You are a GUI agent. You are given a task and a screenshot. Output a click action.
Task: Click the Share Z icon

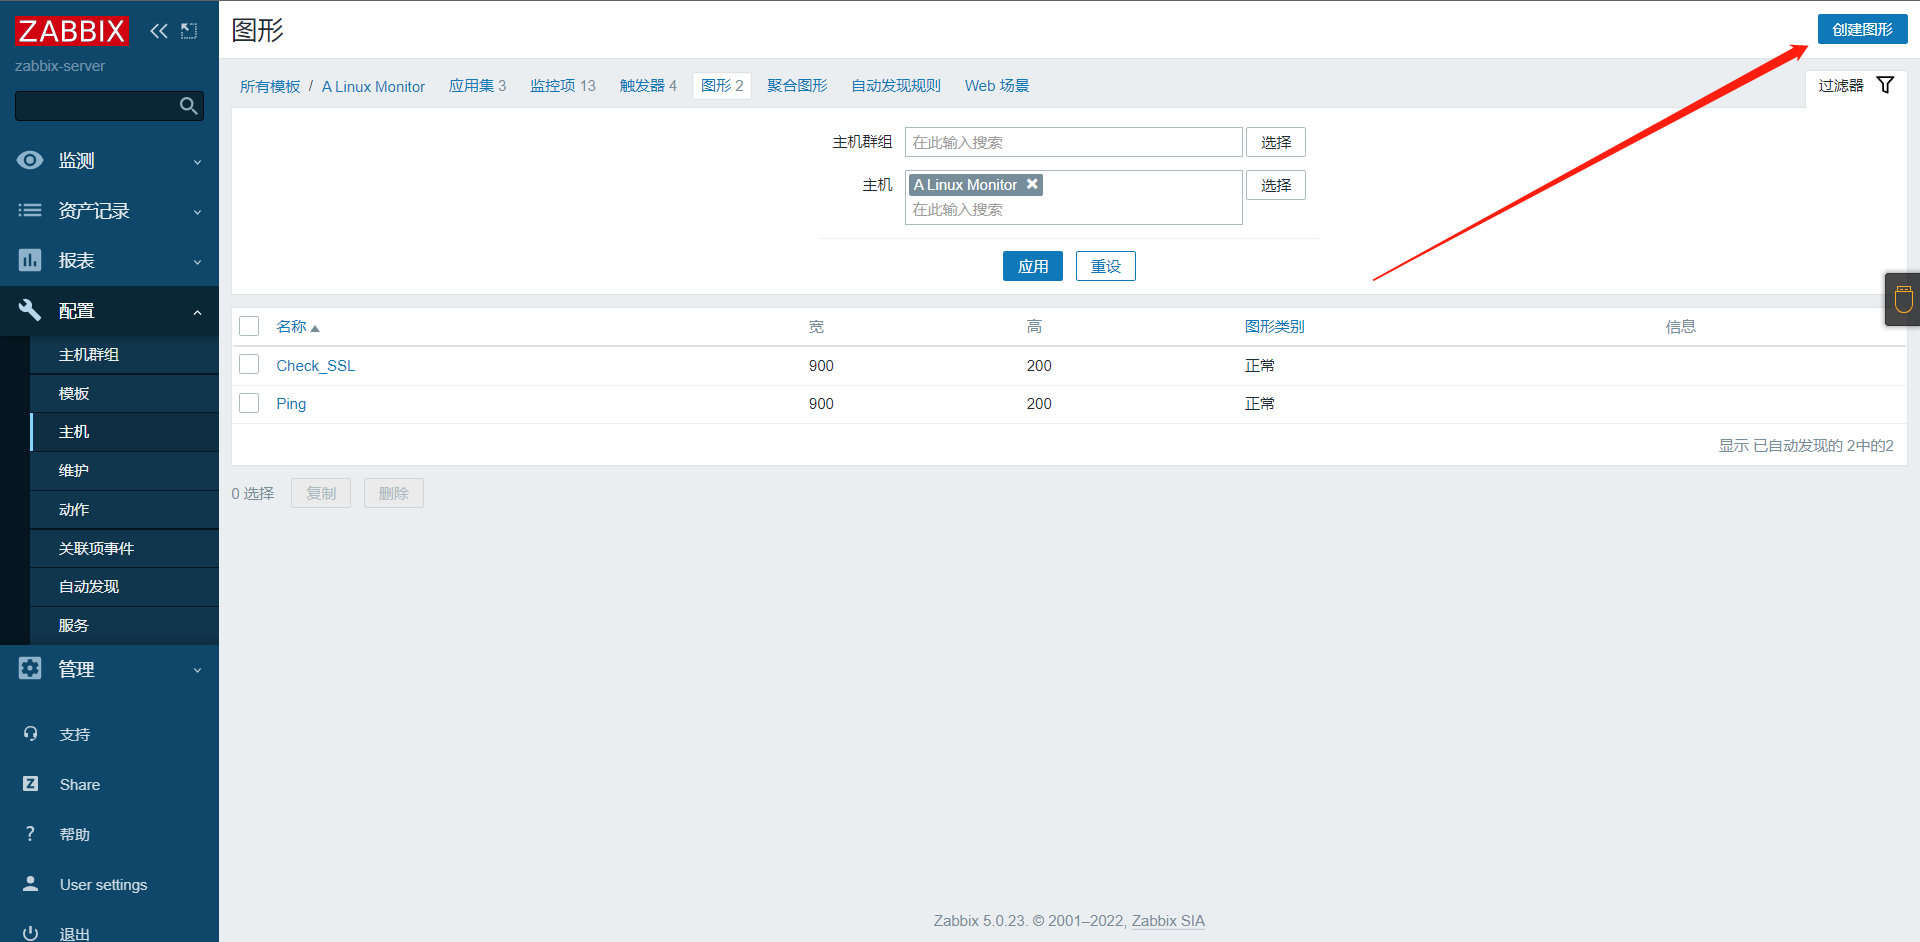30,784
